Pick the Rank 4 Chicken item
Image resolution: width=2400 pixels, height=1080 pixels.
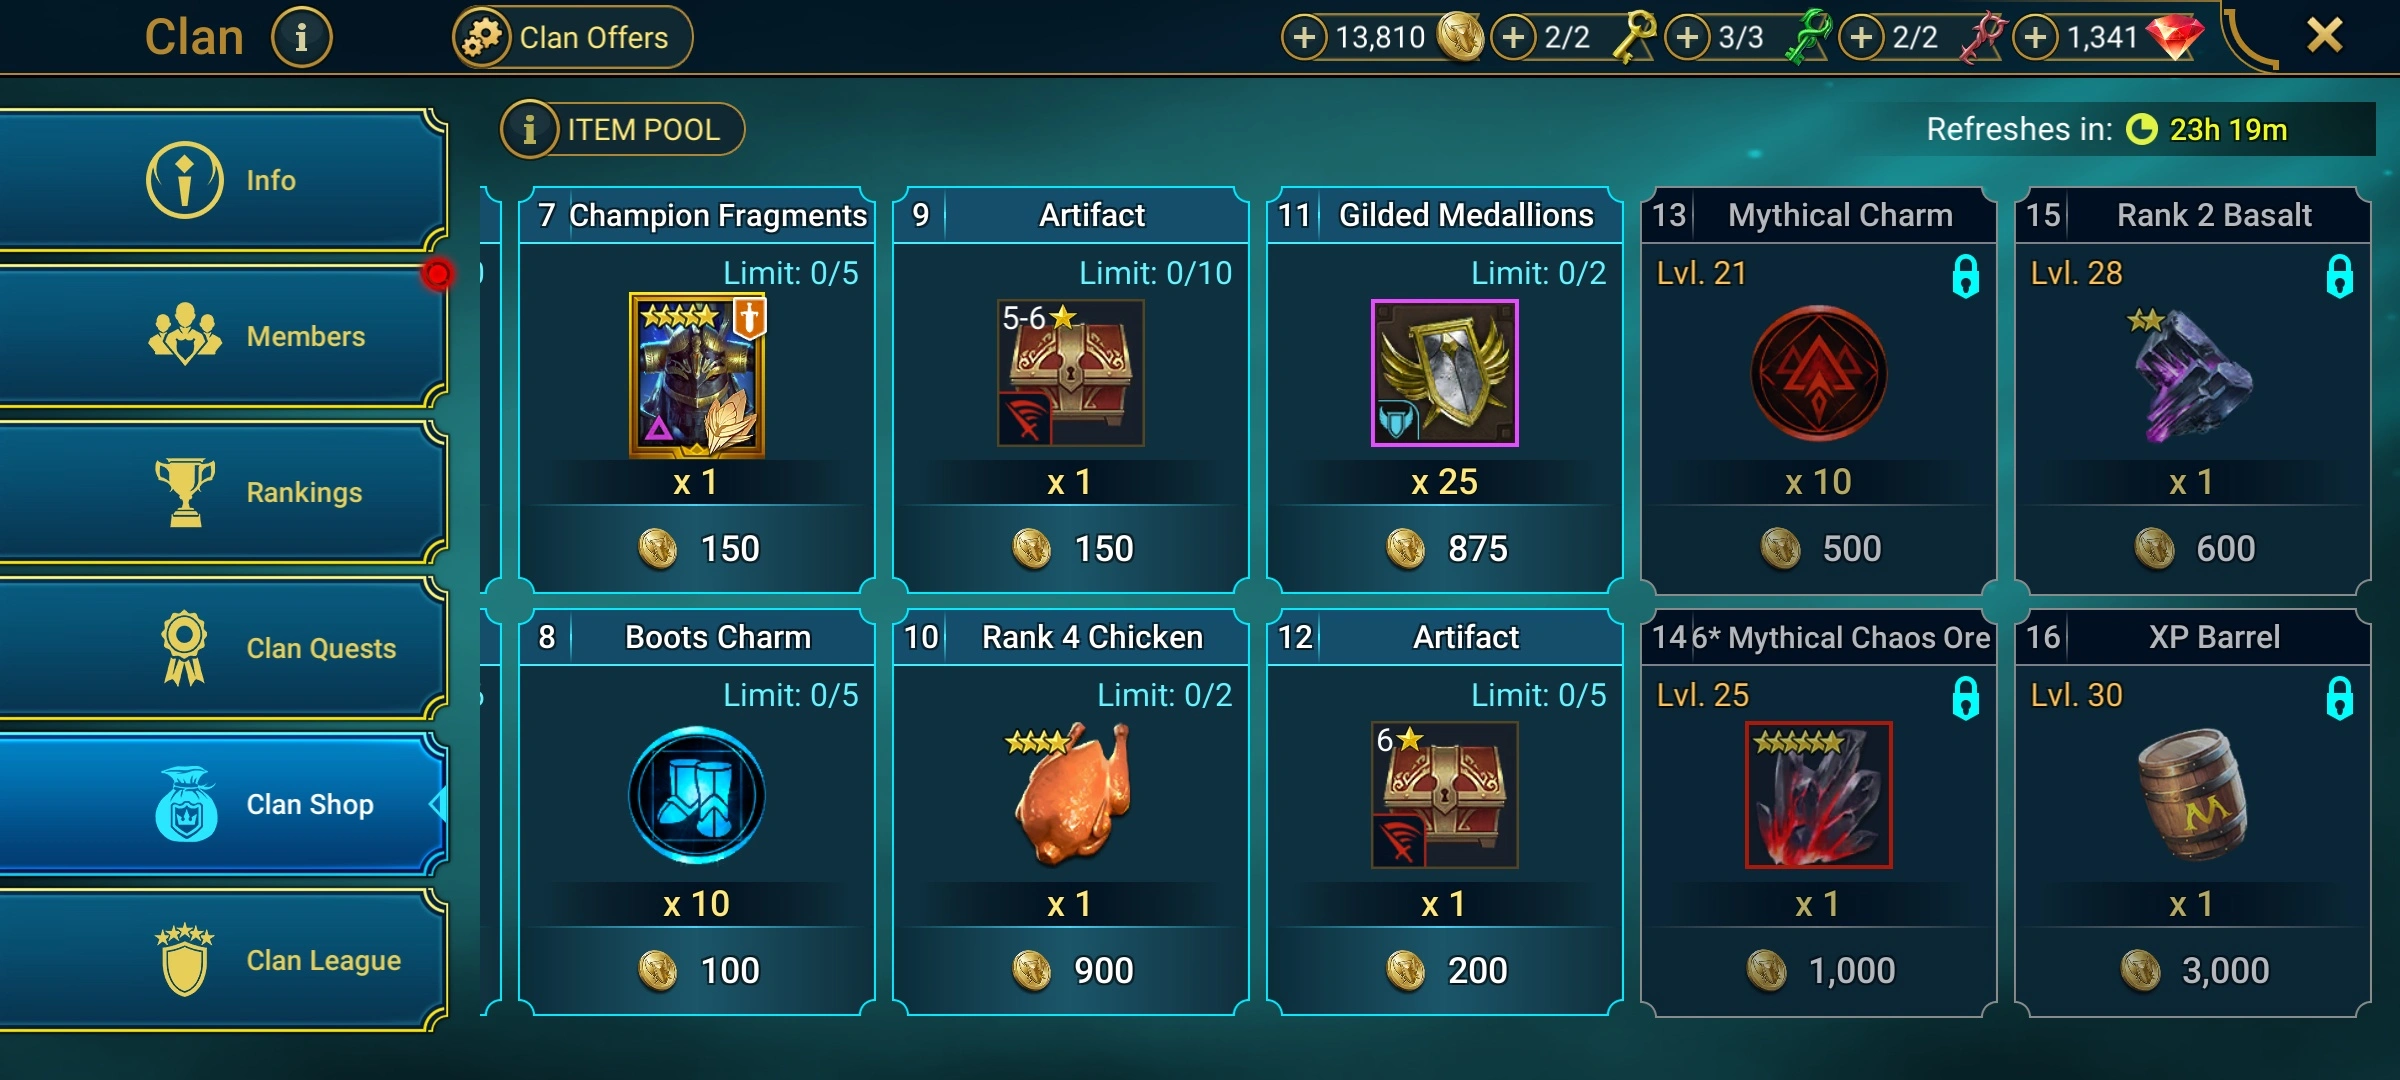pos(1071,795)
